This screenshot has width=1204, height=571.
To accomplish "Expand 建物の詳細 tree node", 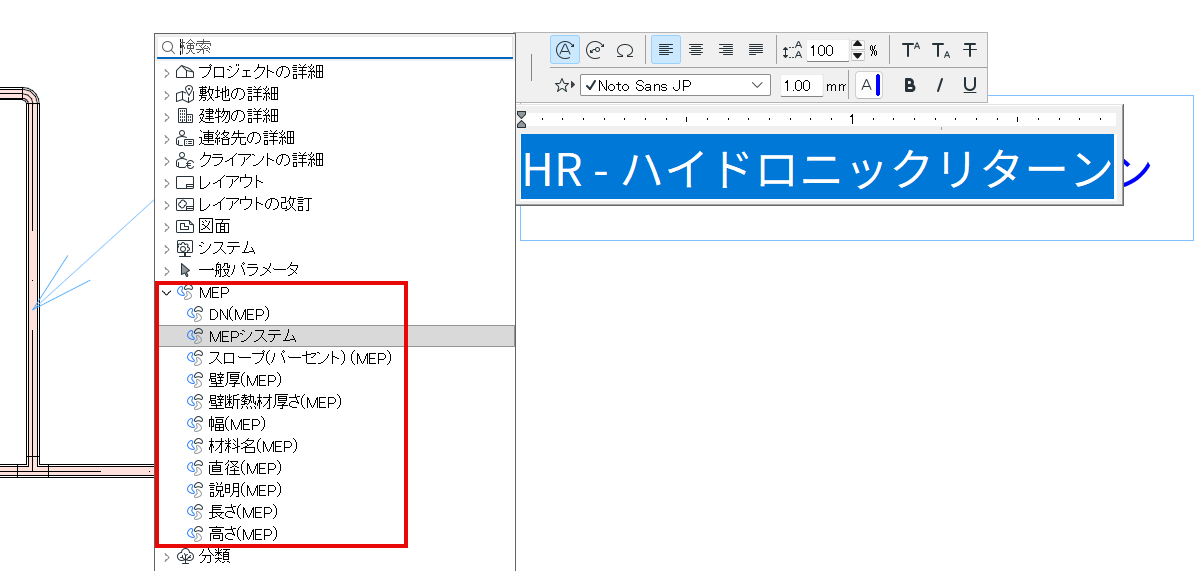I will [166, 116].
